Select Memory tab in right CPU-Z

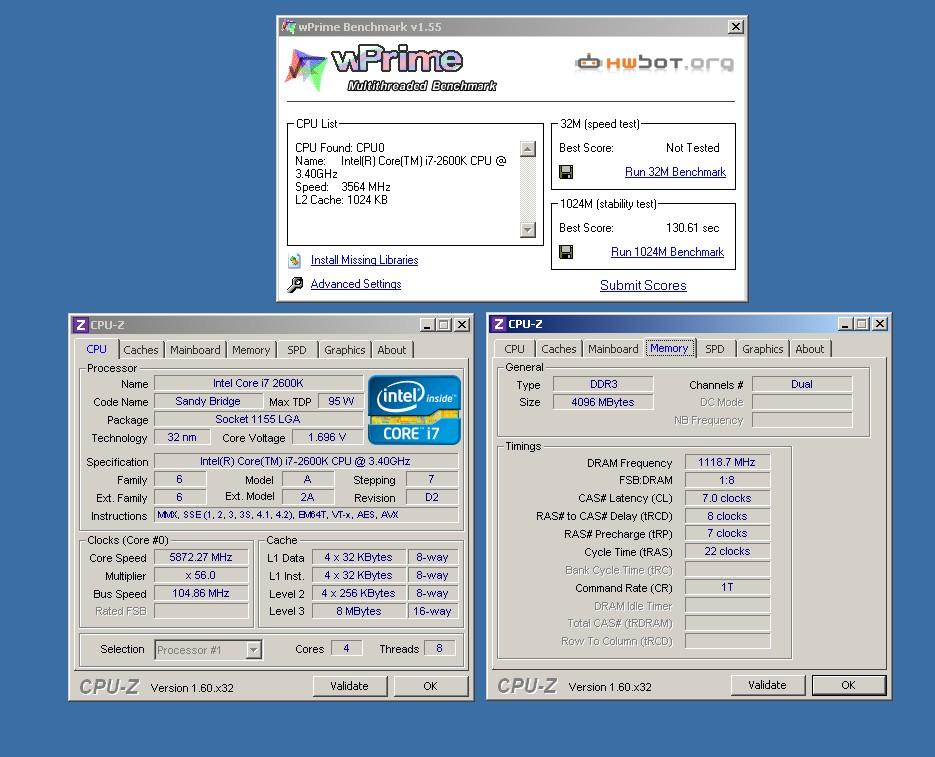pos(669,348)
